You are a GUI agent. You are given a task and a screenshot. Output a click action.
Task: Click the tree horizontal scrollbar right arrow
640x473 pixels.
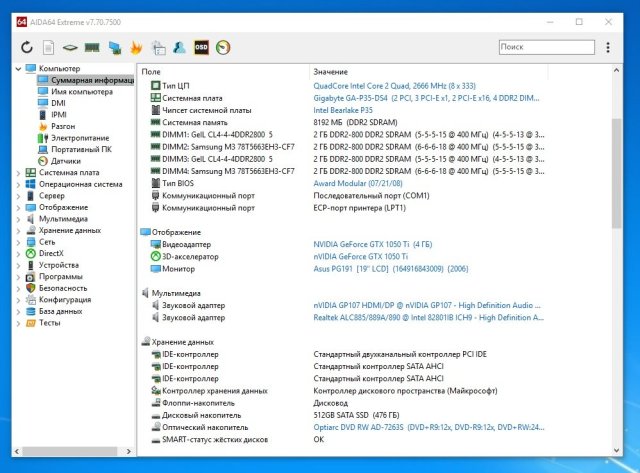click(129, 451)
